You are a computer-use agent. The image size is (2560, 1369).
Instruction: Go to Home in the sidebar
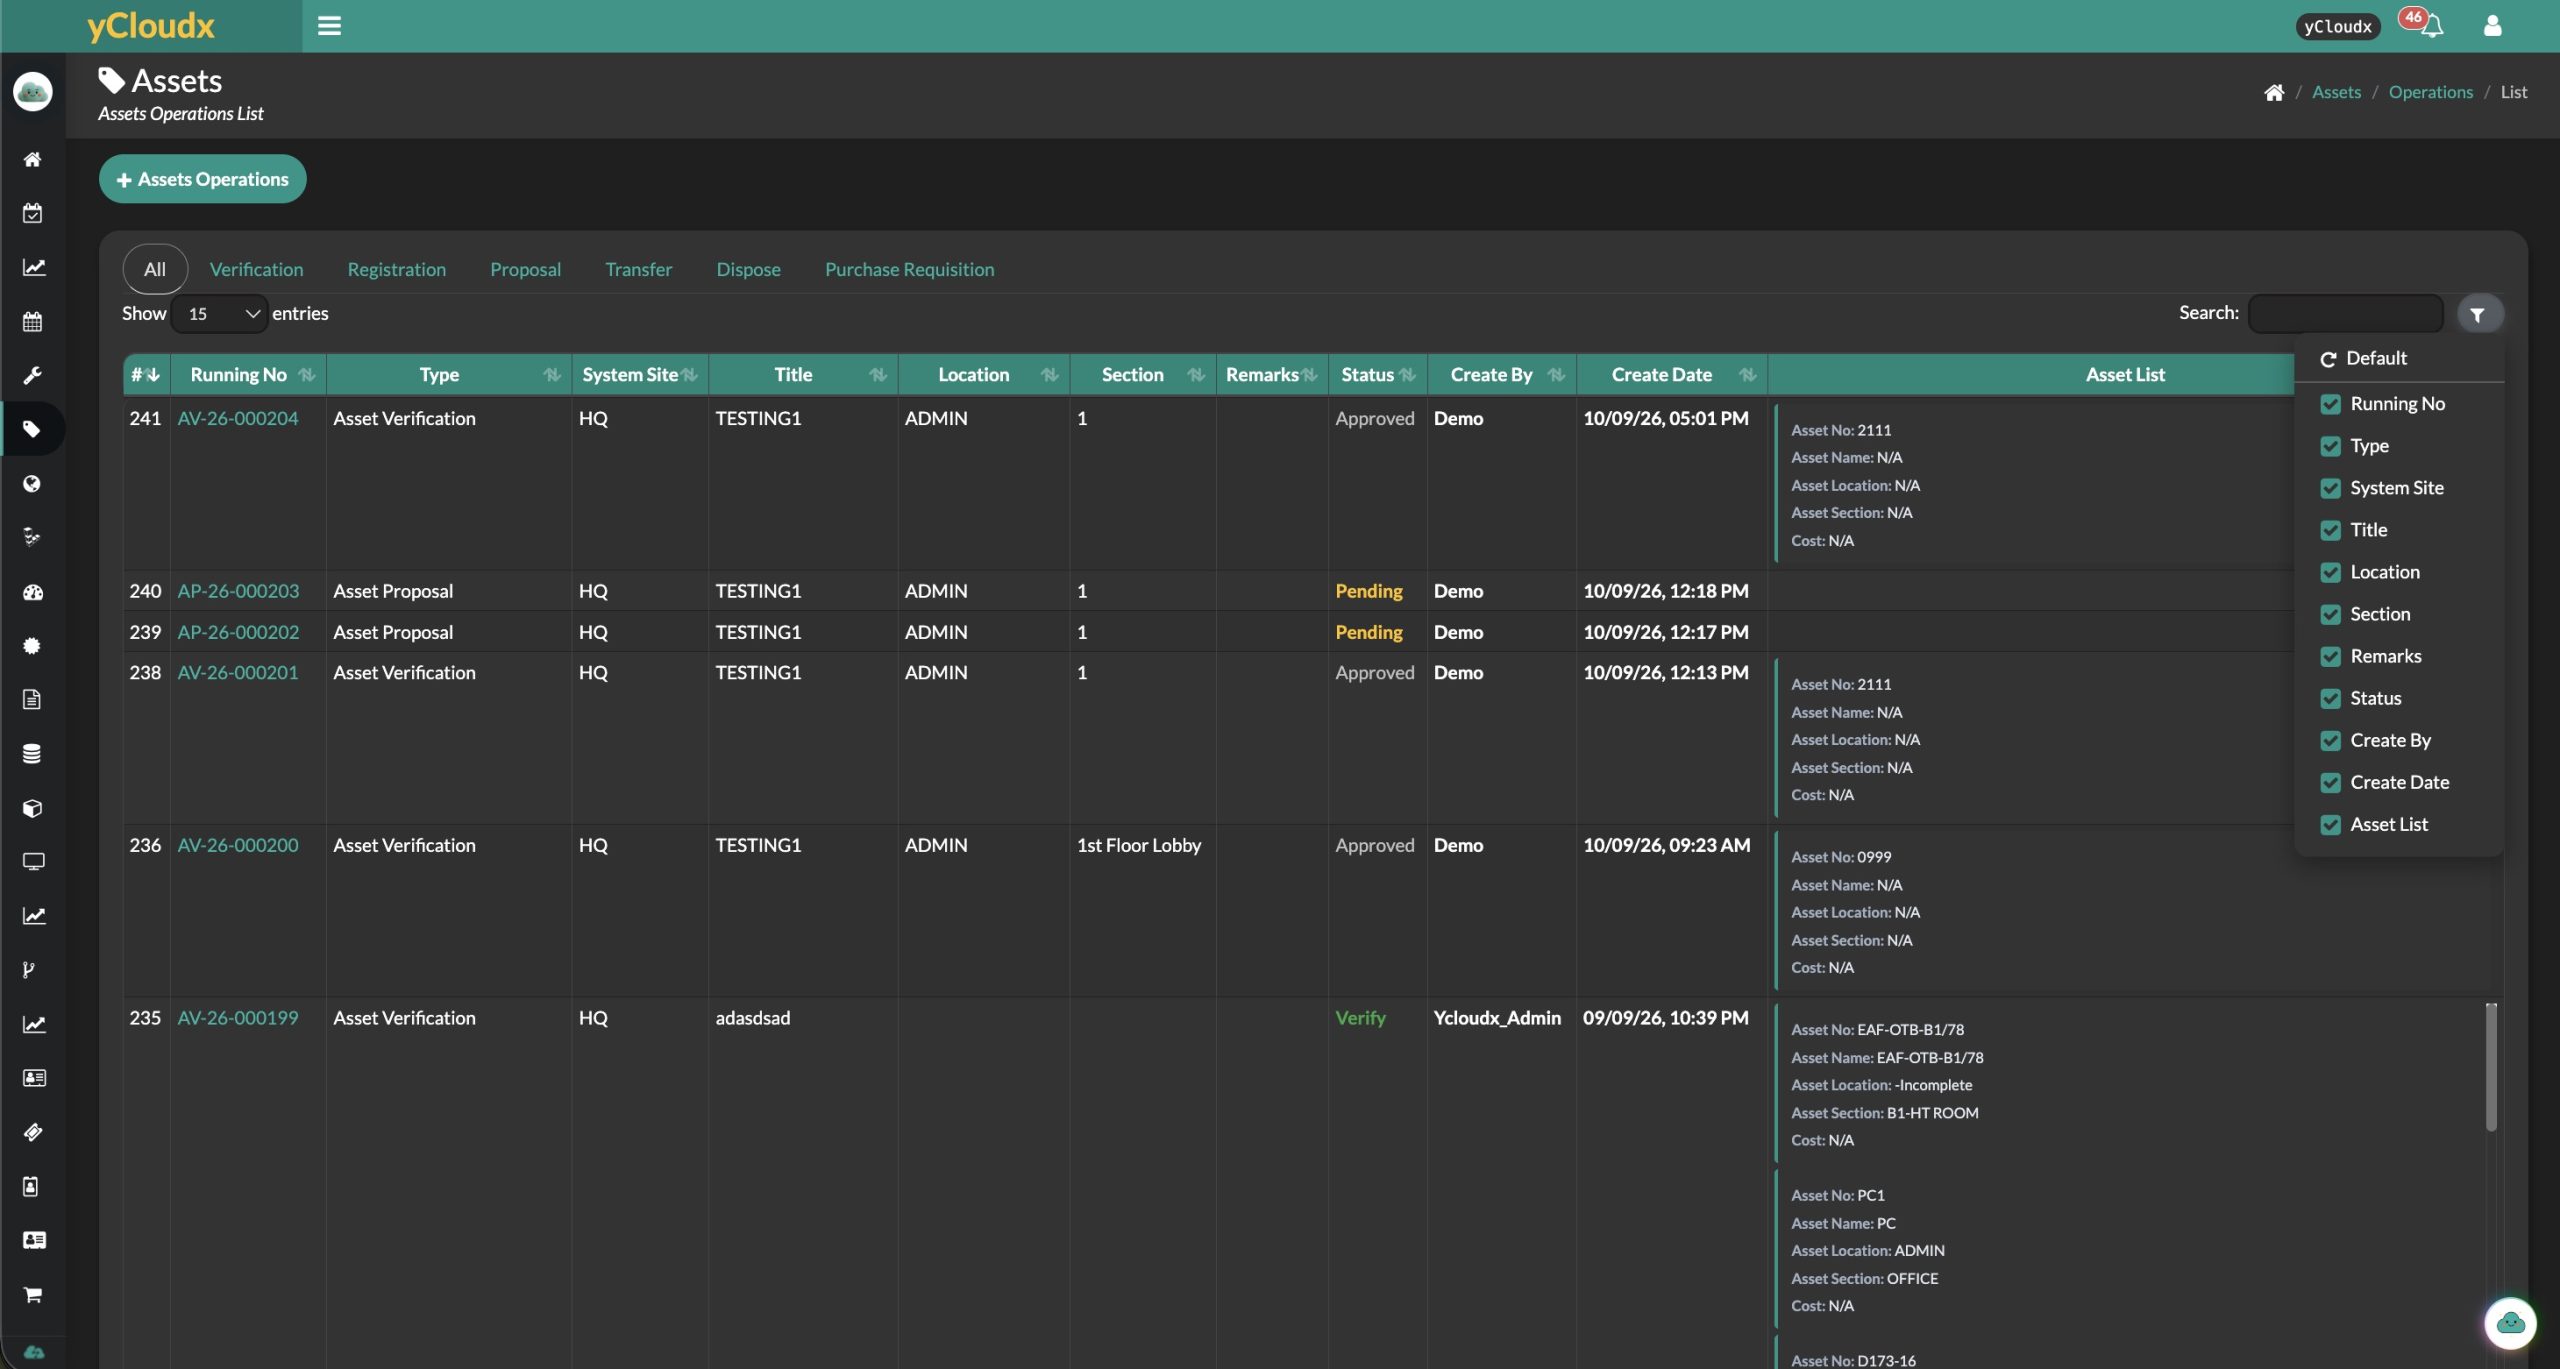click(x=33, y=159)
